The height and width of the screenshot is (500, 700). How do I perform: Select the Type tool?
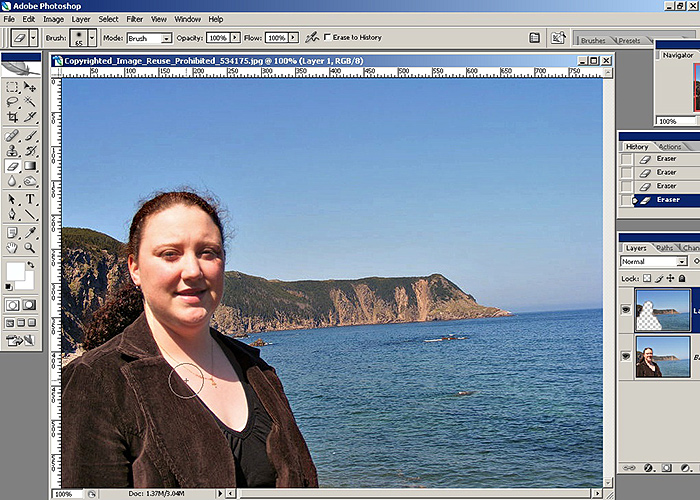click(x=30, y=199)
